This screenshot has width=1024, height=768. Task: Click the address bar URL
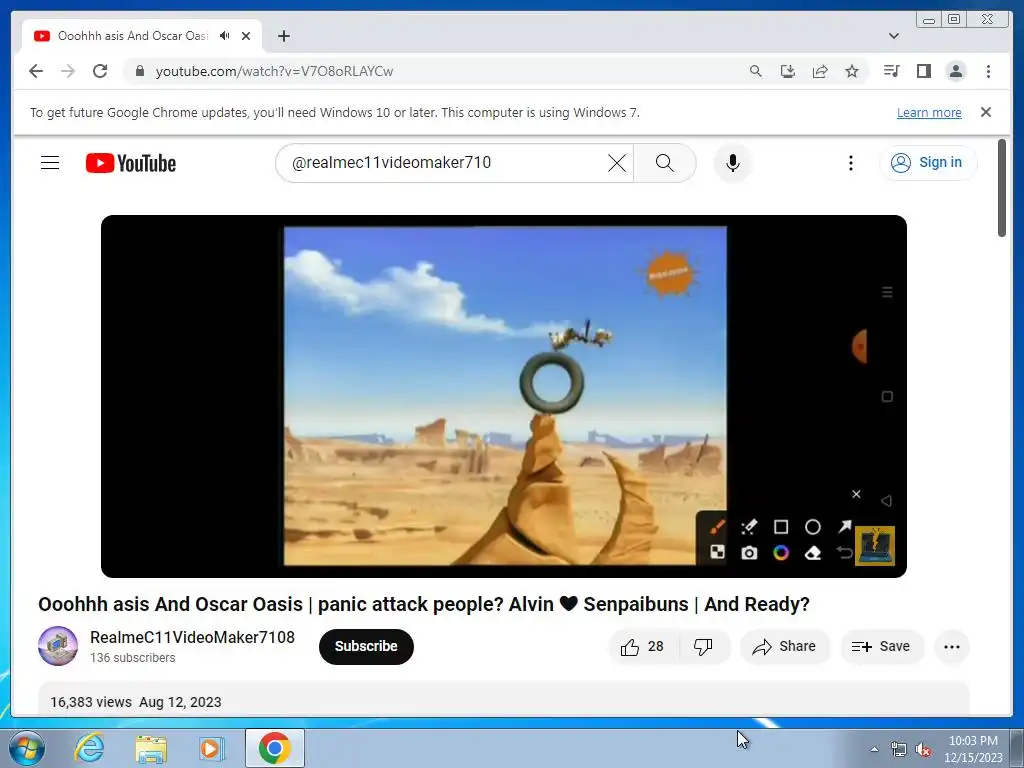pos(274,71)
